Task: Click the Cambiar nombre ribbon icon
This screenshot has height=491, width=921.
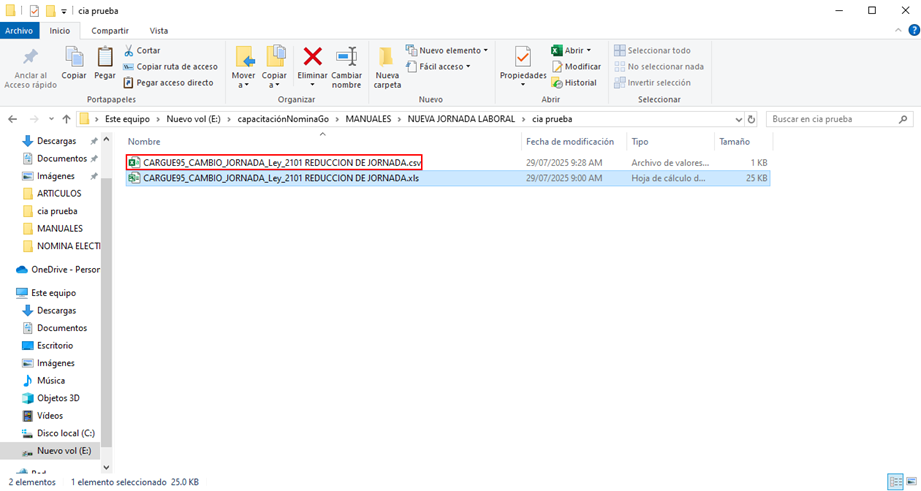Action: pos(346,57)
